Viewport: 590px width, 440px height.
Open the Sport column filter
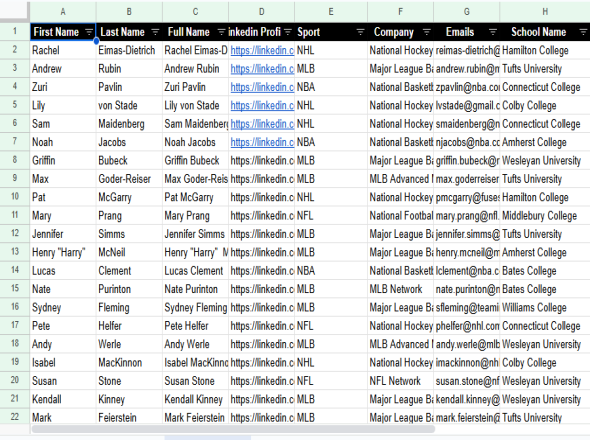(360, 32)
